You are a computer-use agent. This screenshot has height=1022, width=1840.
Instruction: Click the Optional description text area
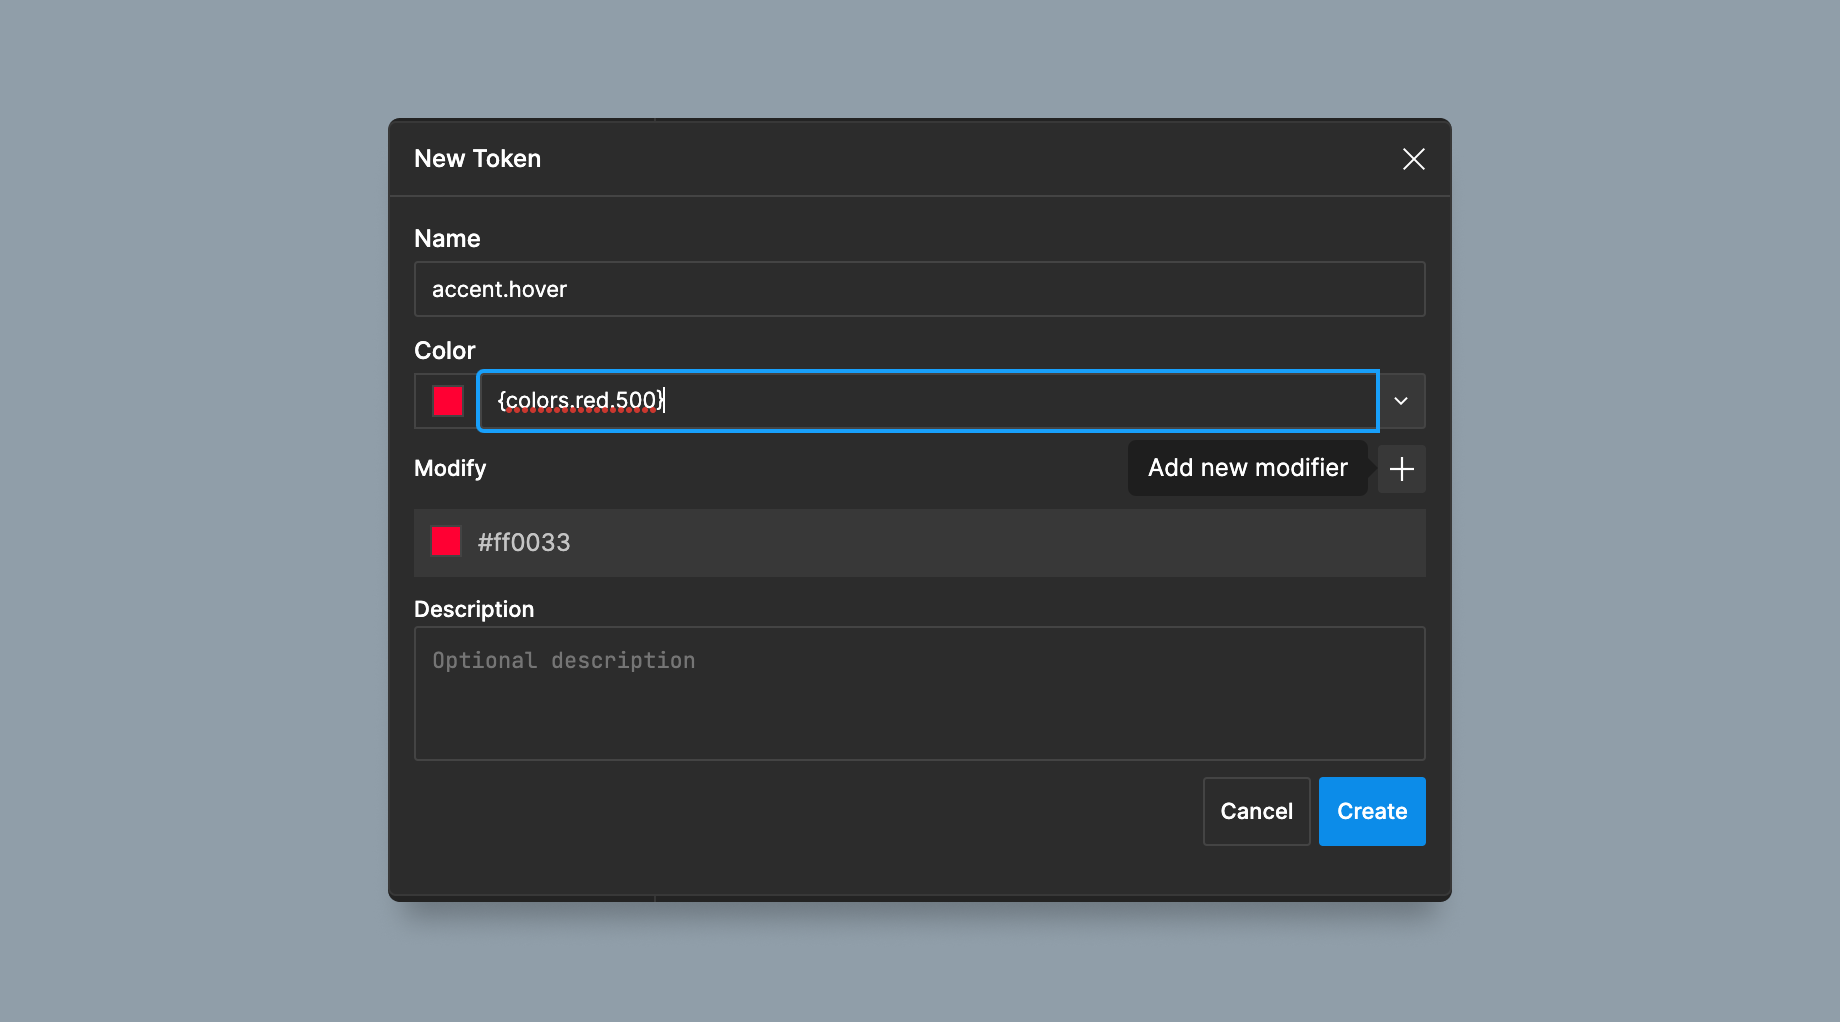pyautogui.click(x=920, y=693)
